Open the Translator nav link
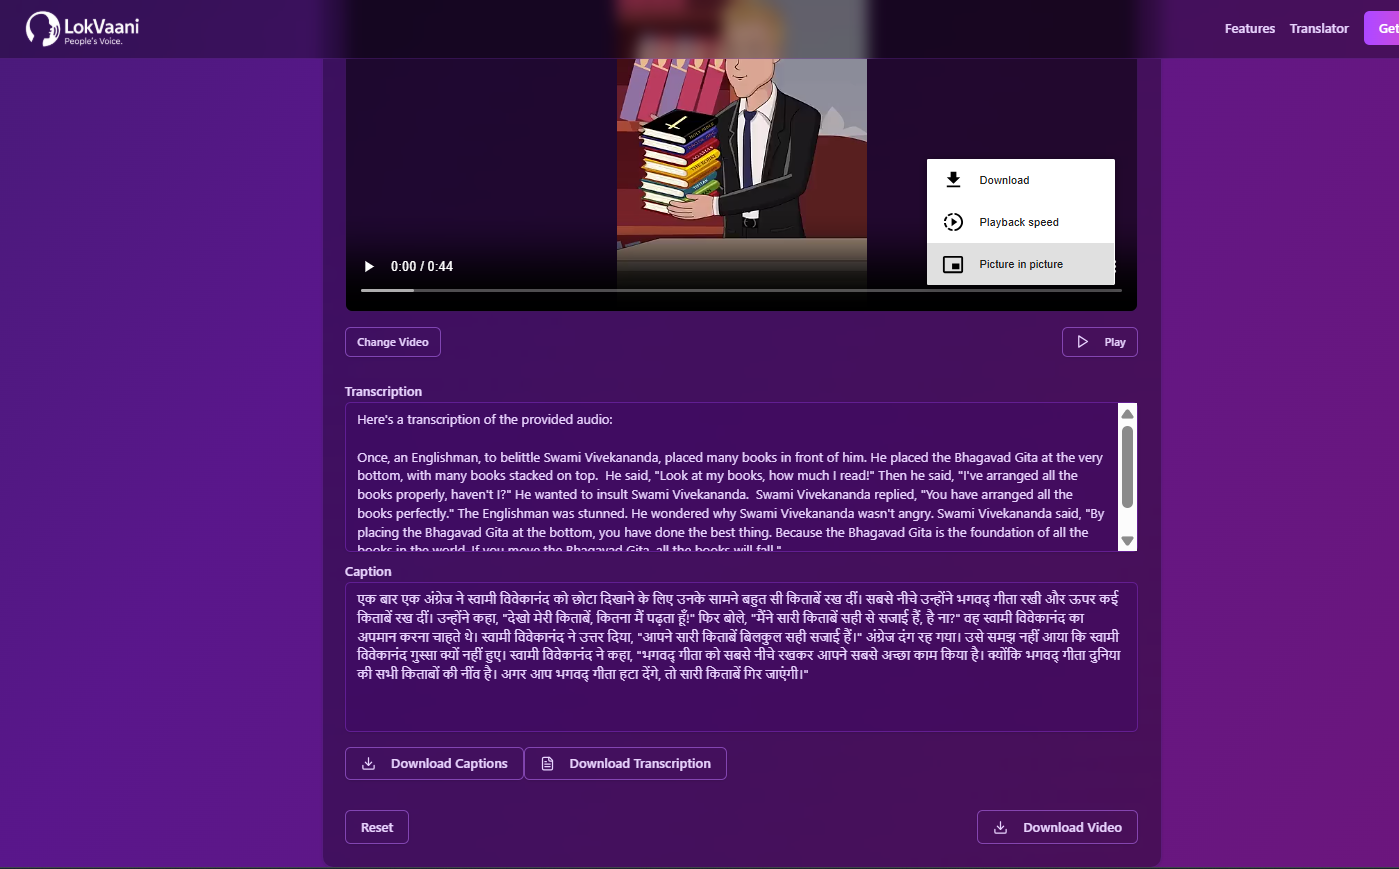Screen dimensions: 1399x869 pyautogui.click(x=1319, y=29)
